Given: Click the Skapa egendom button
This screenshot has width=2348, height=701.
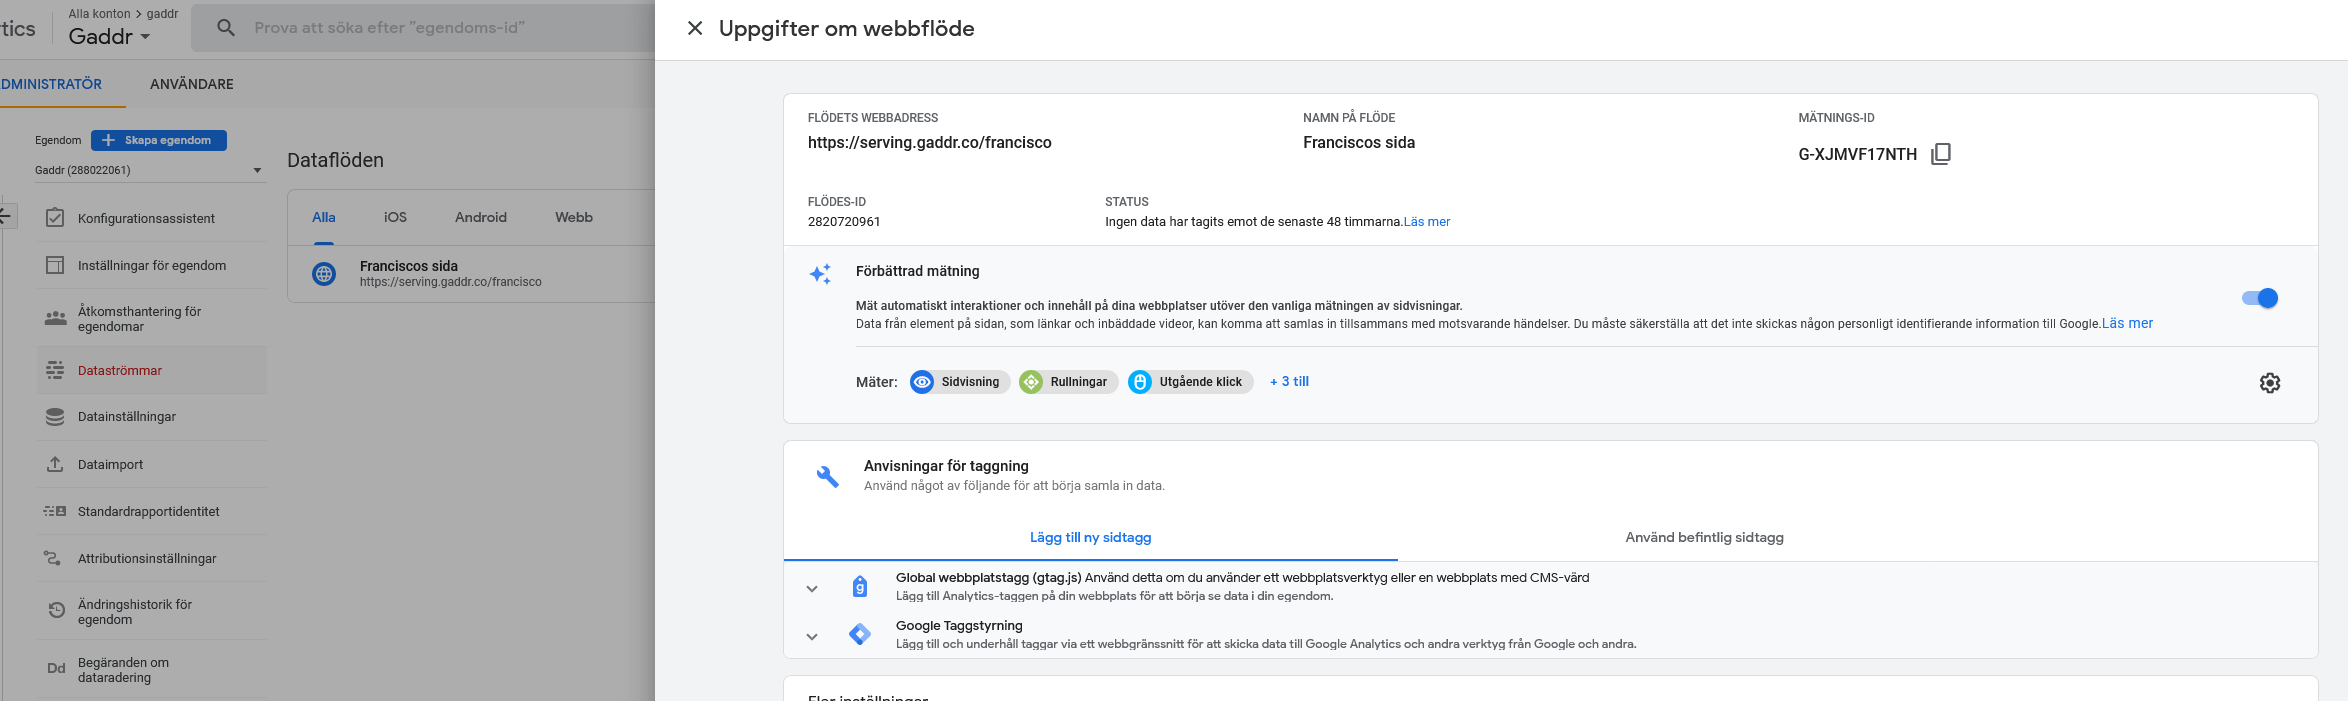Looking at the screenshot, I should coord(159,140).
